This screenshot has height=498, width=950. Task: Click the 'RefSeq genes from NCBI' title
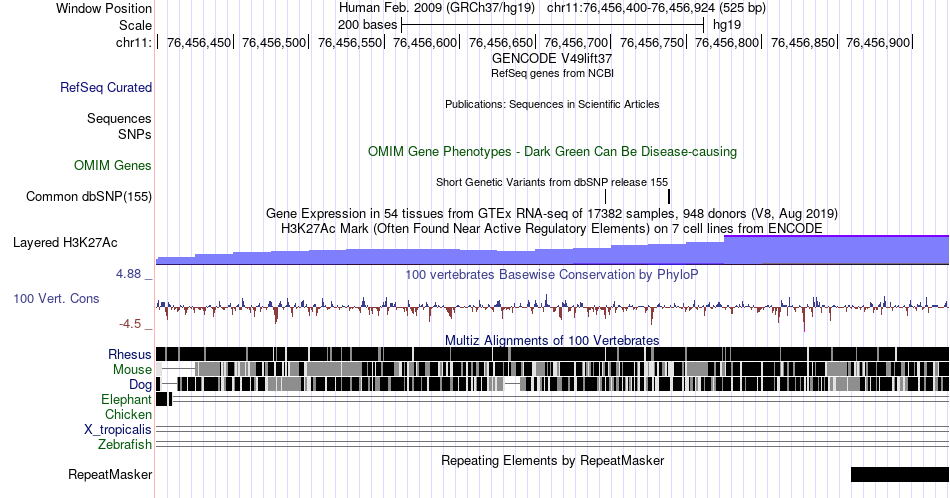click(x=552, y=73)
